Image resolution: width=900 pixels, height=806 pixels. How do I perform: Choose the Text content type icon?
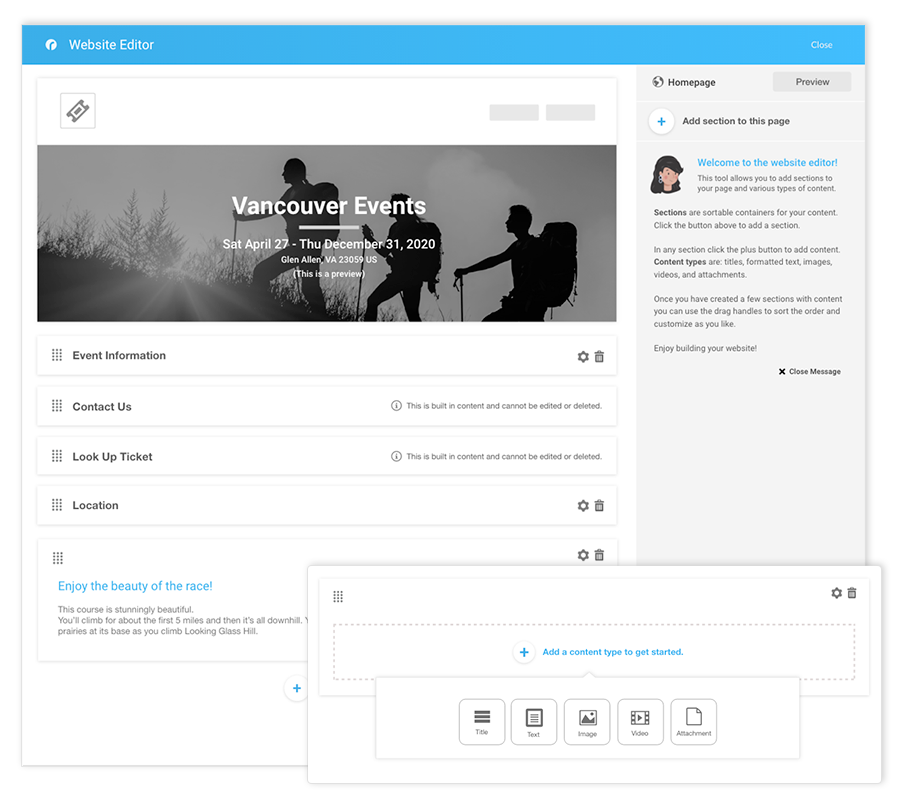(534, 721)
